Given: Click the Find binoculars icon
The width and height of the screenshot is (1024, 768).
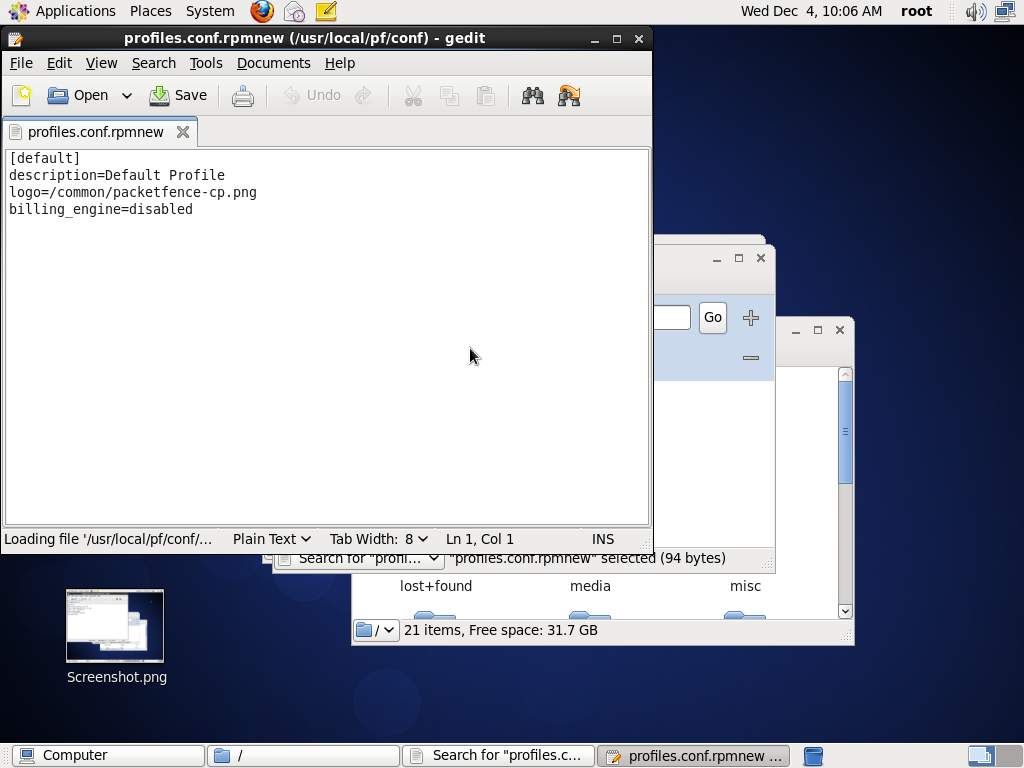Looking at the screenshot, I should 533,96.
